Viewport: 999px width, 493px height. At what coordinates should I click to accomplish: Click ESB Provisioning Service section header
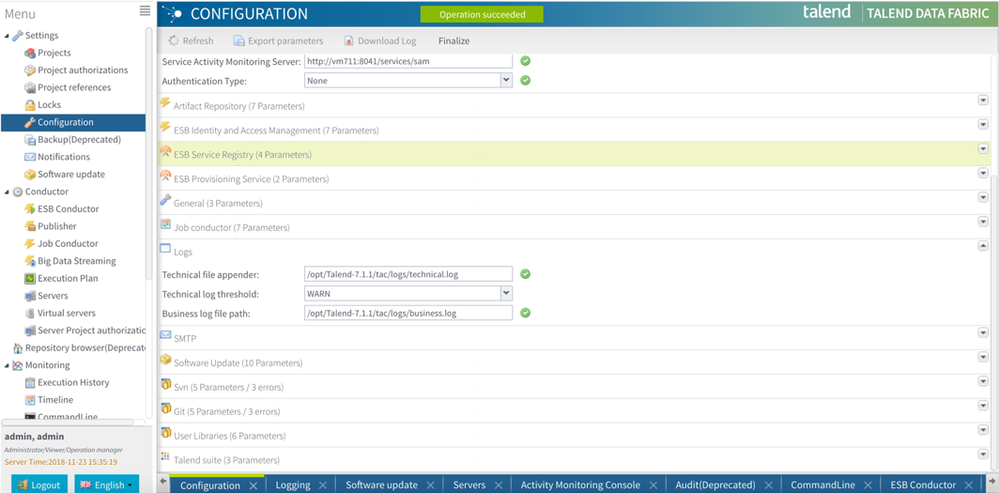[x=573, y=179]
